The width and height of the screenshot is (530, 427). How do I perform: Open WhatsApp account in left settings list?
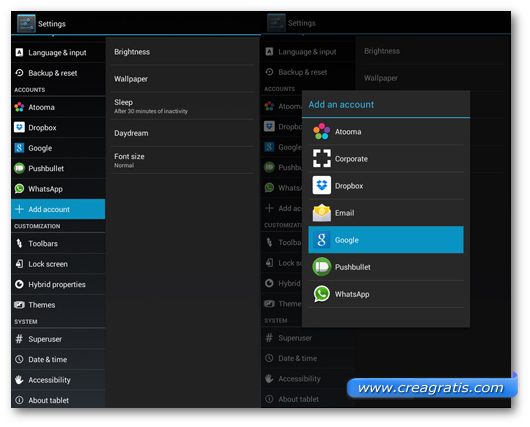pyautogui.click(x=58, y=189)
